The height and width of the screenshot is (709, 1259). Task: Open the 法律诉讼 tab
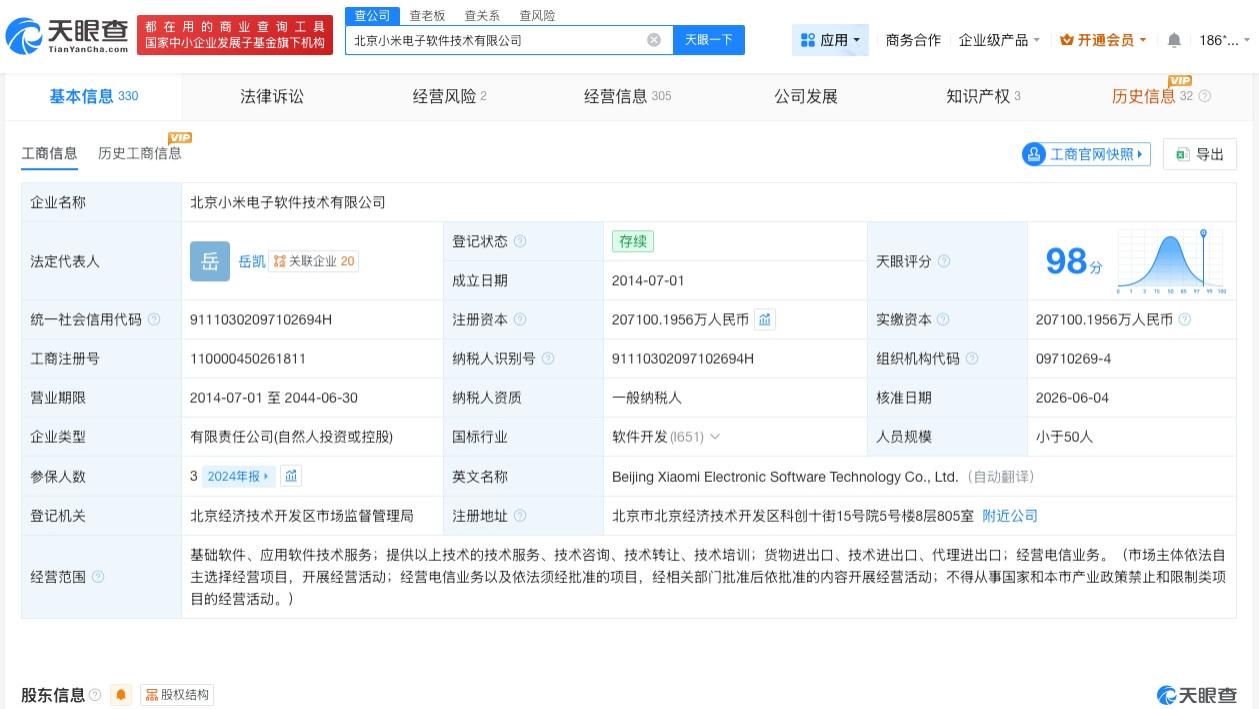pyautogui.click(x=272, y=96)
